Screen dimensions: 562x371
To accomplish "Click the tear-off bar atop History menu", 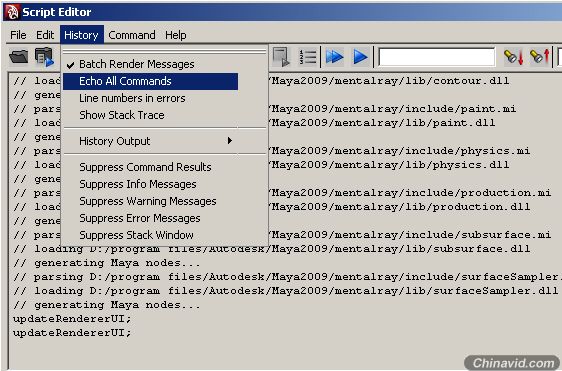I will tap(165, 52).
